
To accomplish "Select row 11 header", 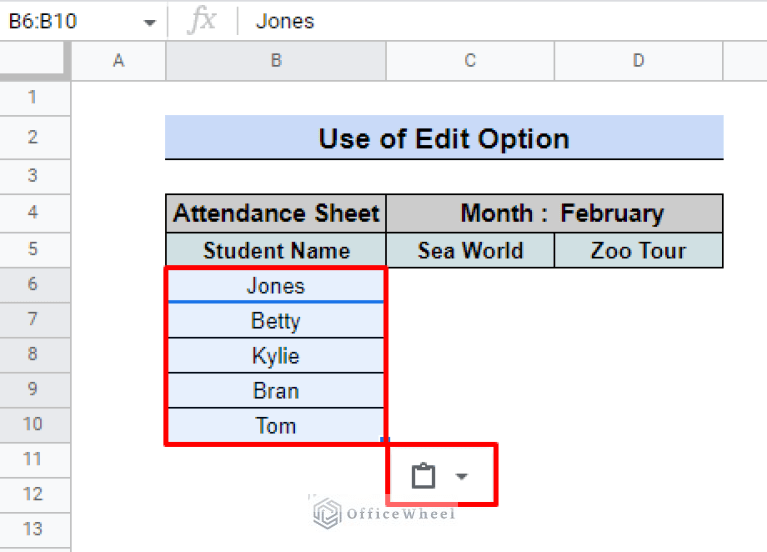I will coord(35,460).
